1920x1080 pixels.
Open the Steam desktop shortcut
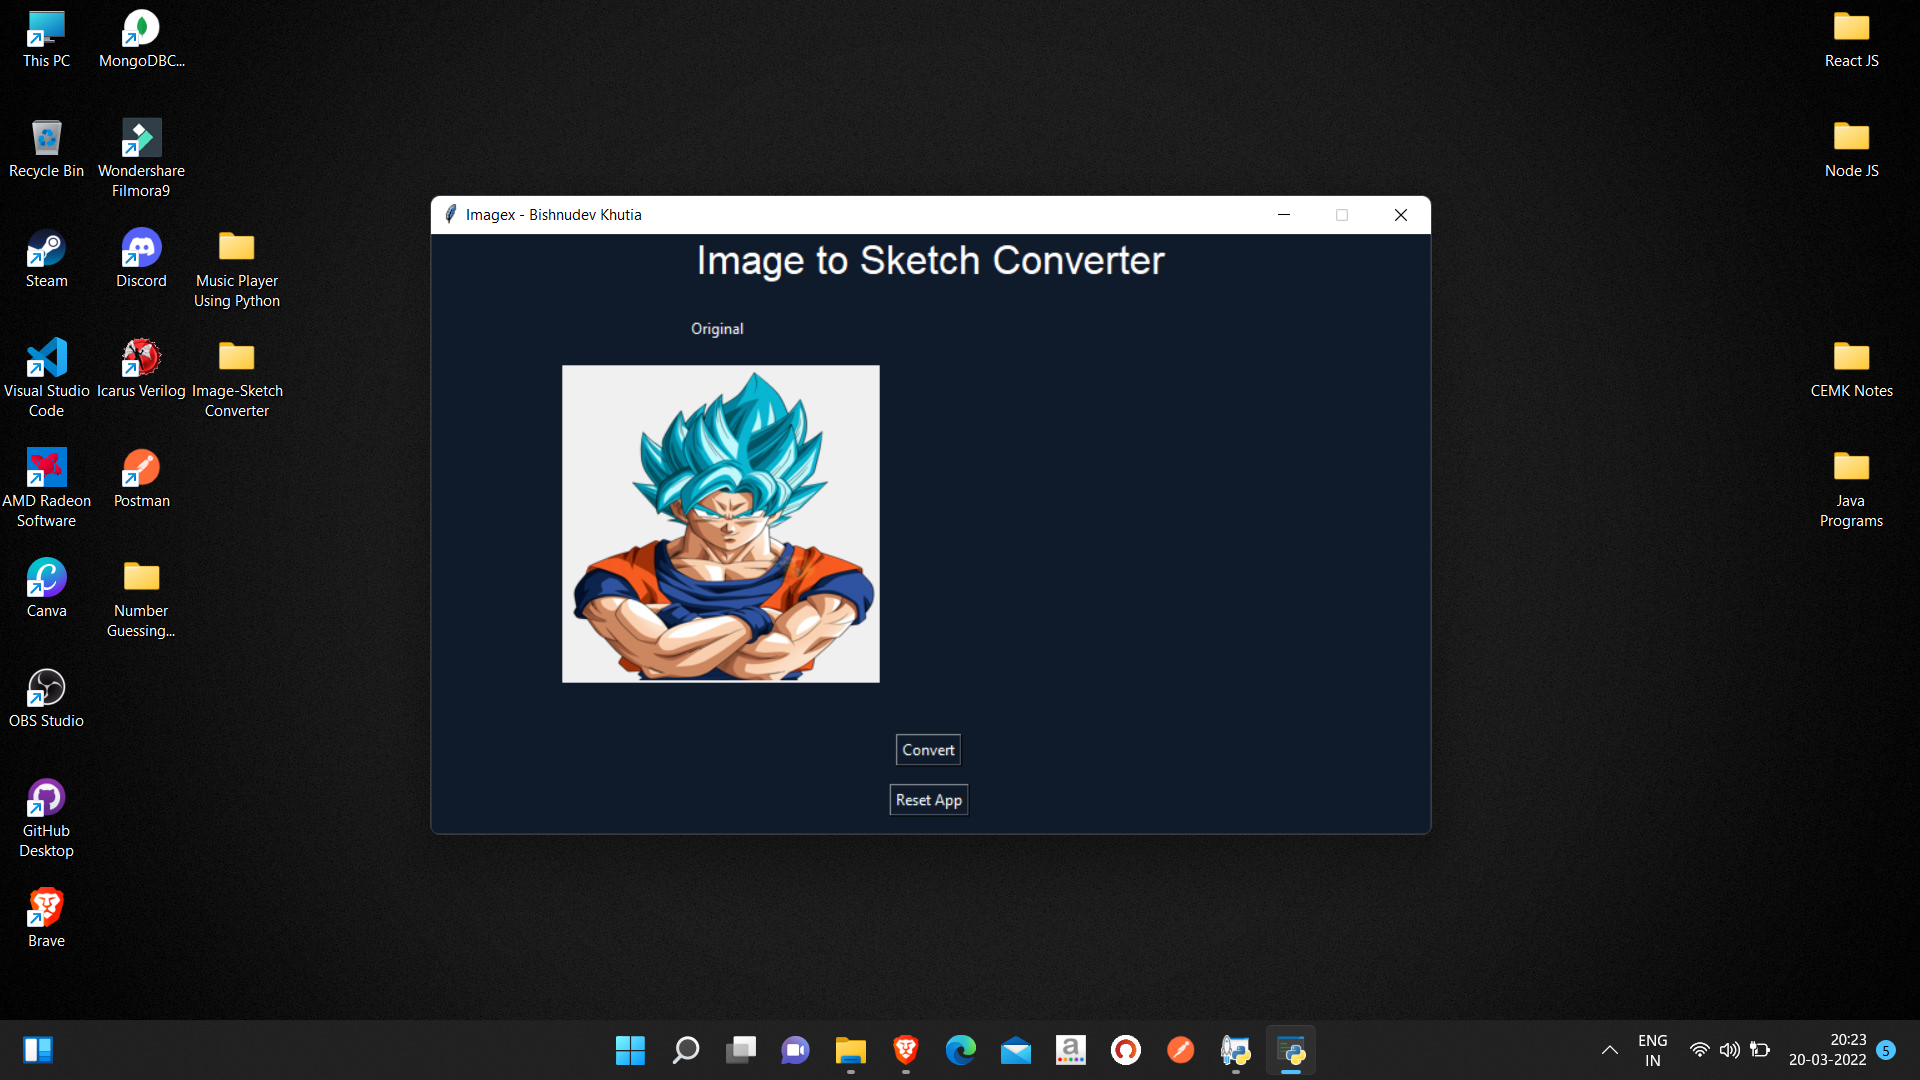[46, 258]
